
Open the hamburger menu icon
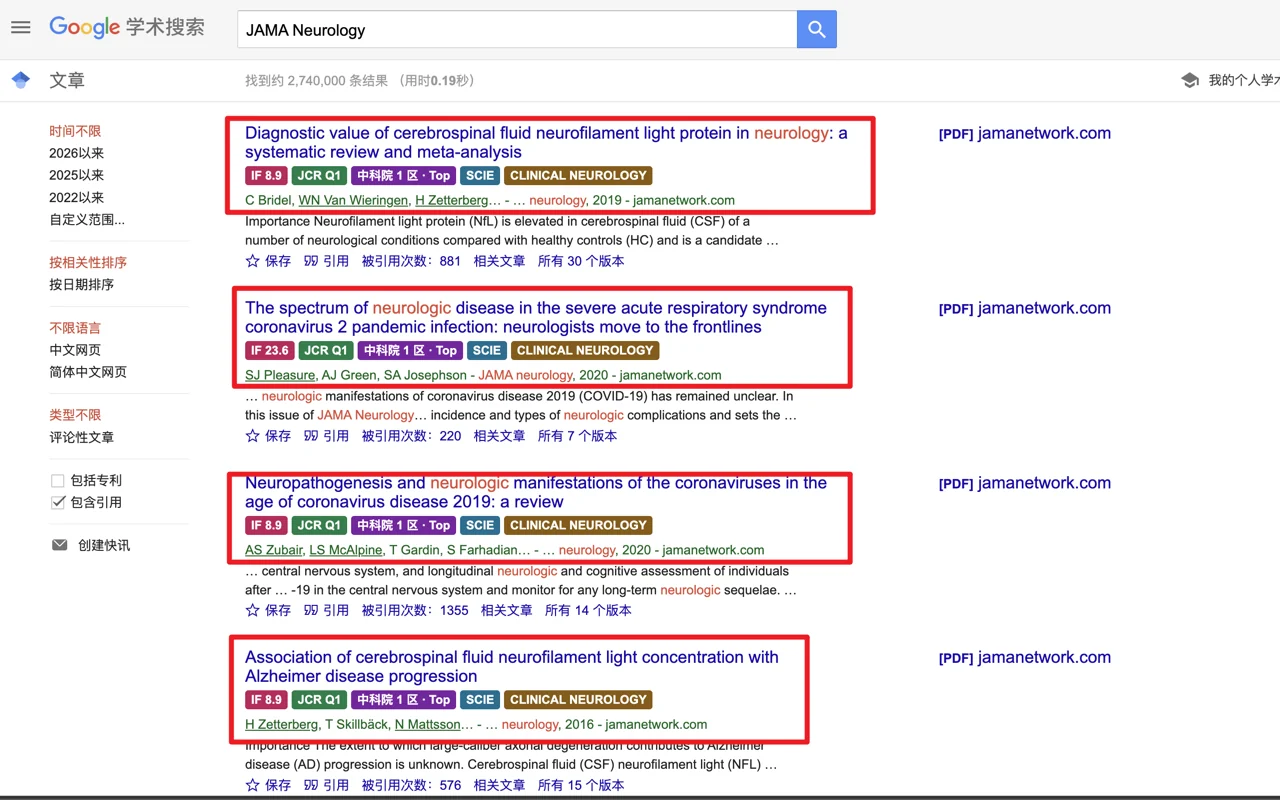pos(21,28)
